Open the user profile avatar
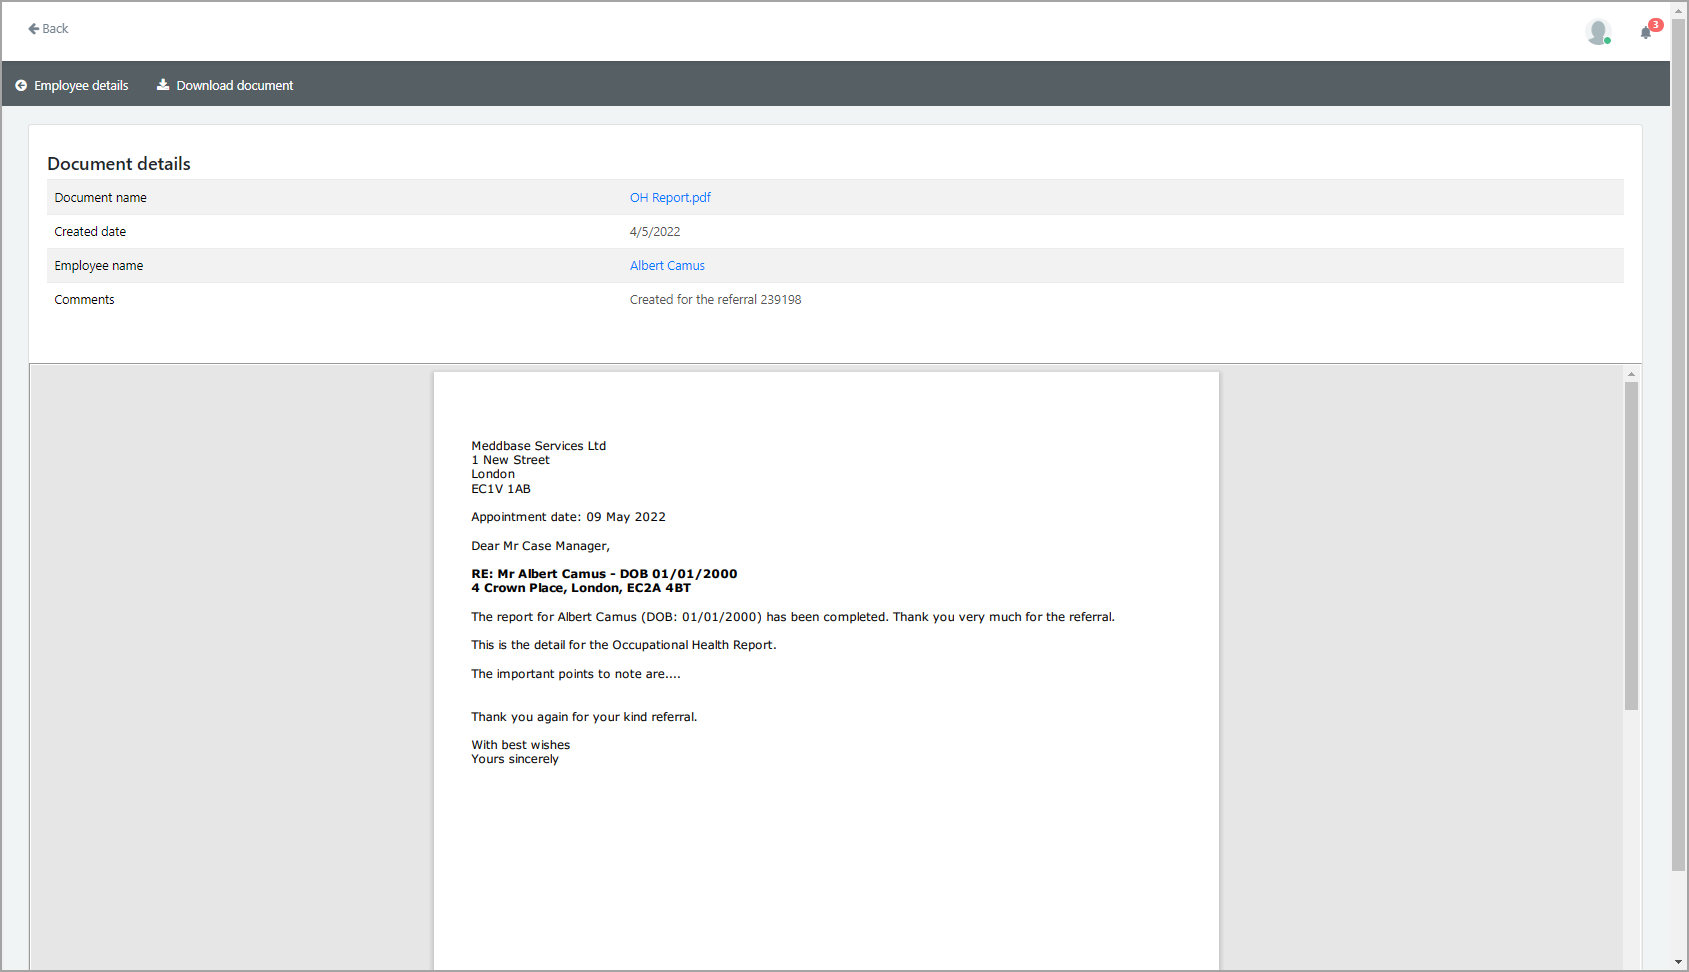 click(1597, 31)
